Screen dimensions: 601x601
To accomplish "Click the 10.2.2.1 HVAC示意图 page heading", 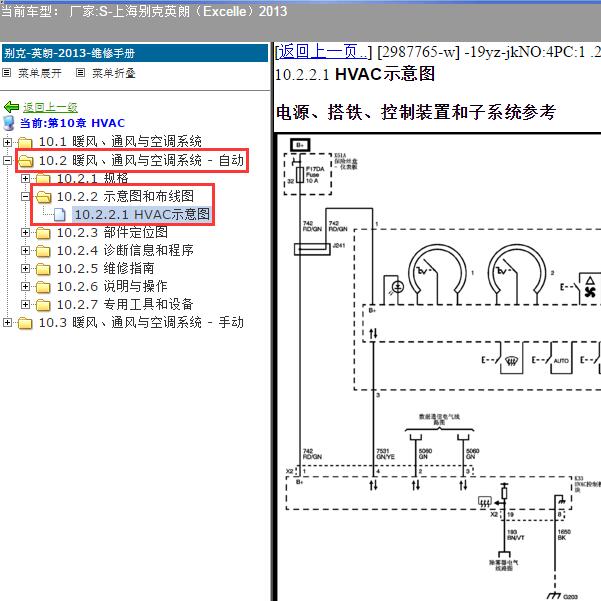I will point(355,74).
